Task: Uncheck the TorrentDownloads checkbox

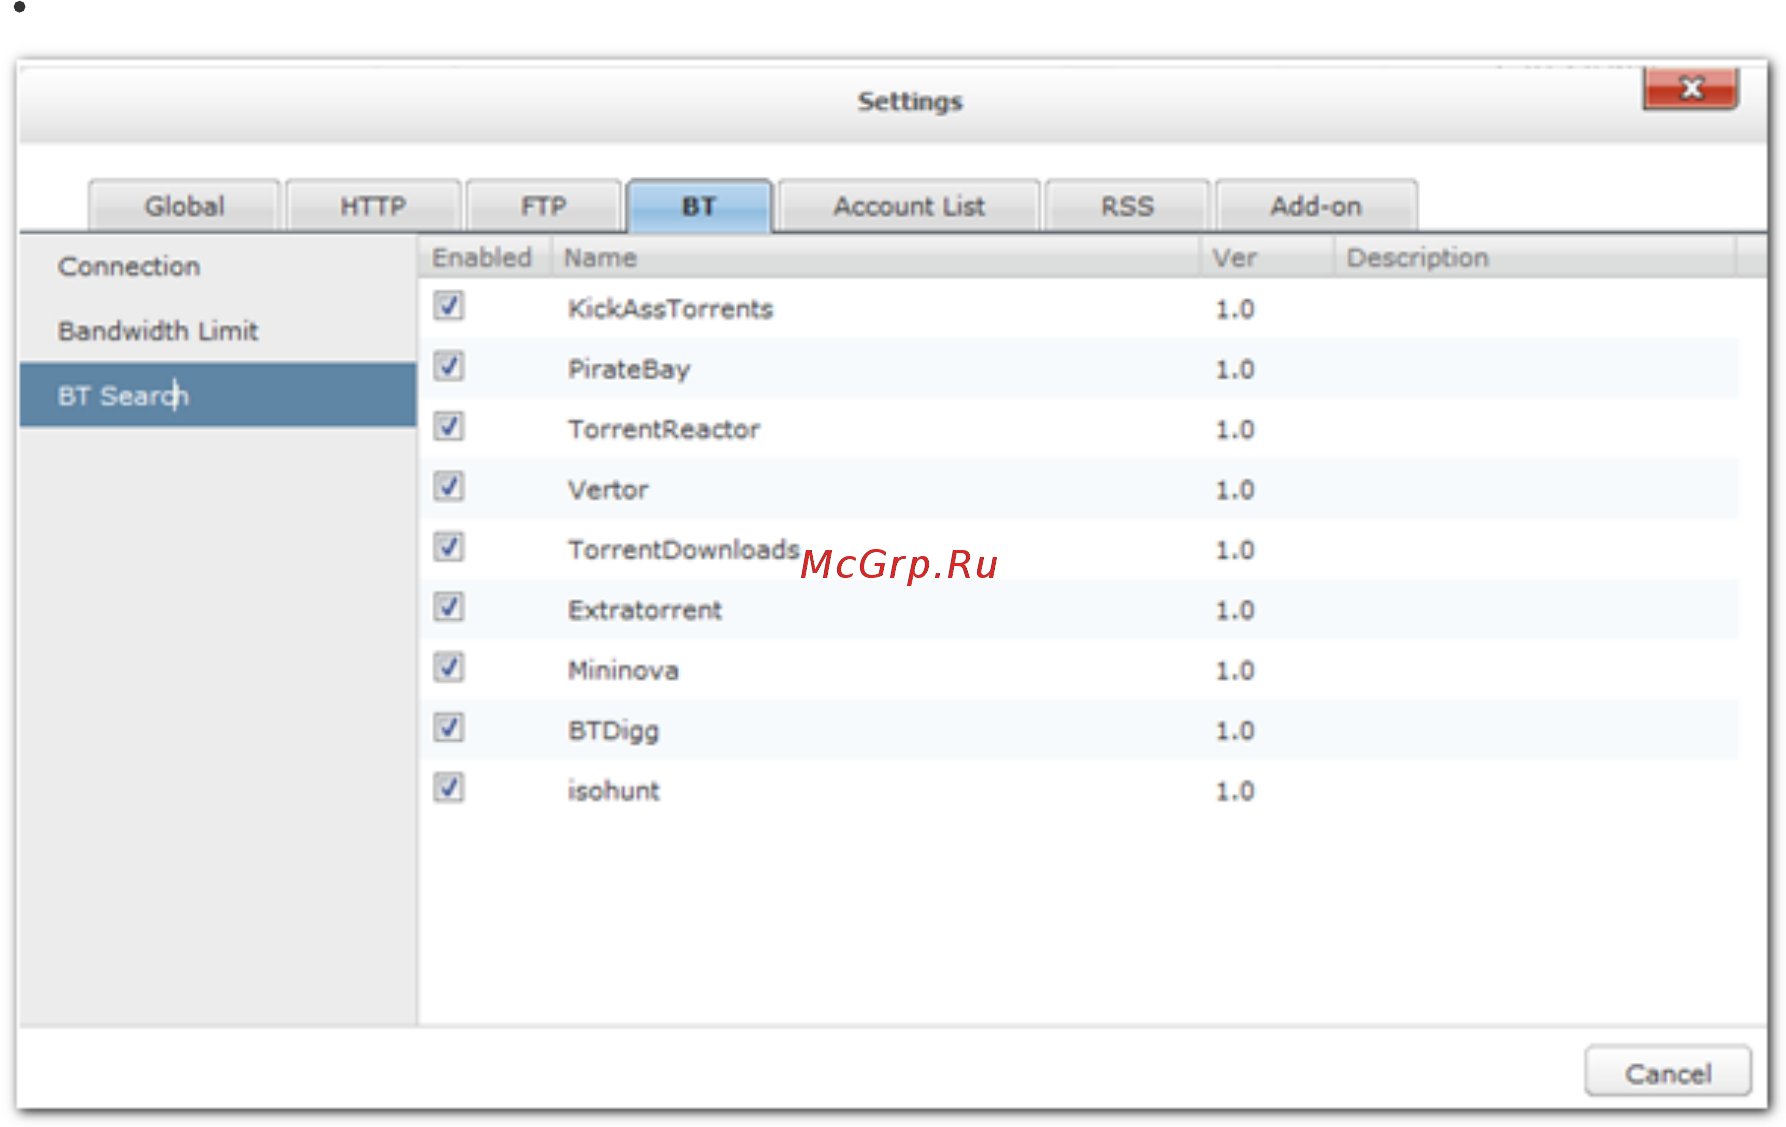Action: (x=449, y=547)
